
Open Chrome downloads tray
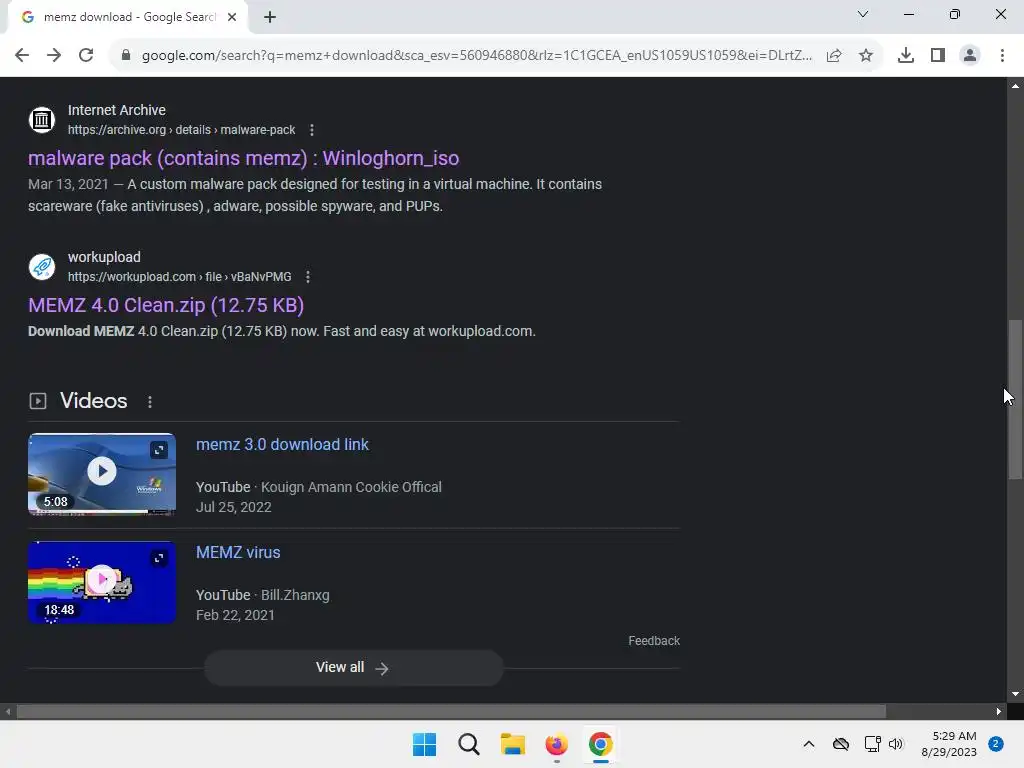(x=905, y=56)
